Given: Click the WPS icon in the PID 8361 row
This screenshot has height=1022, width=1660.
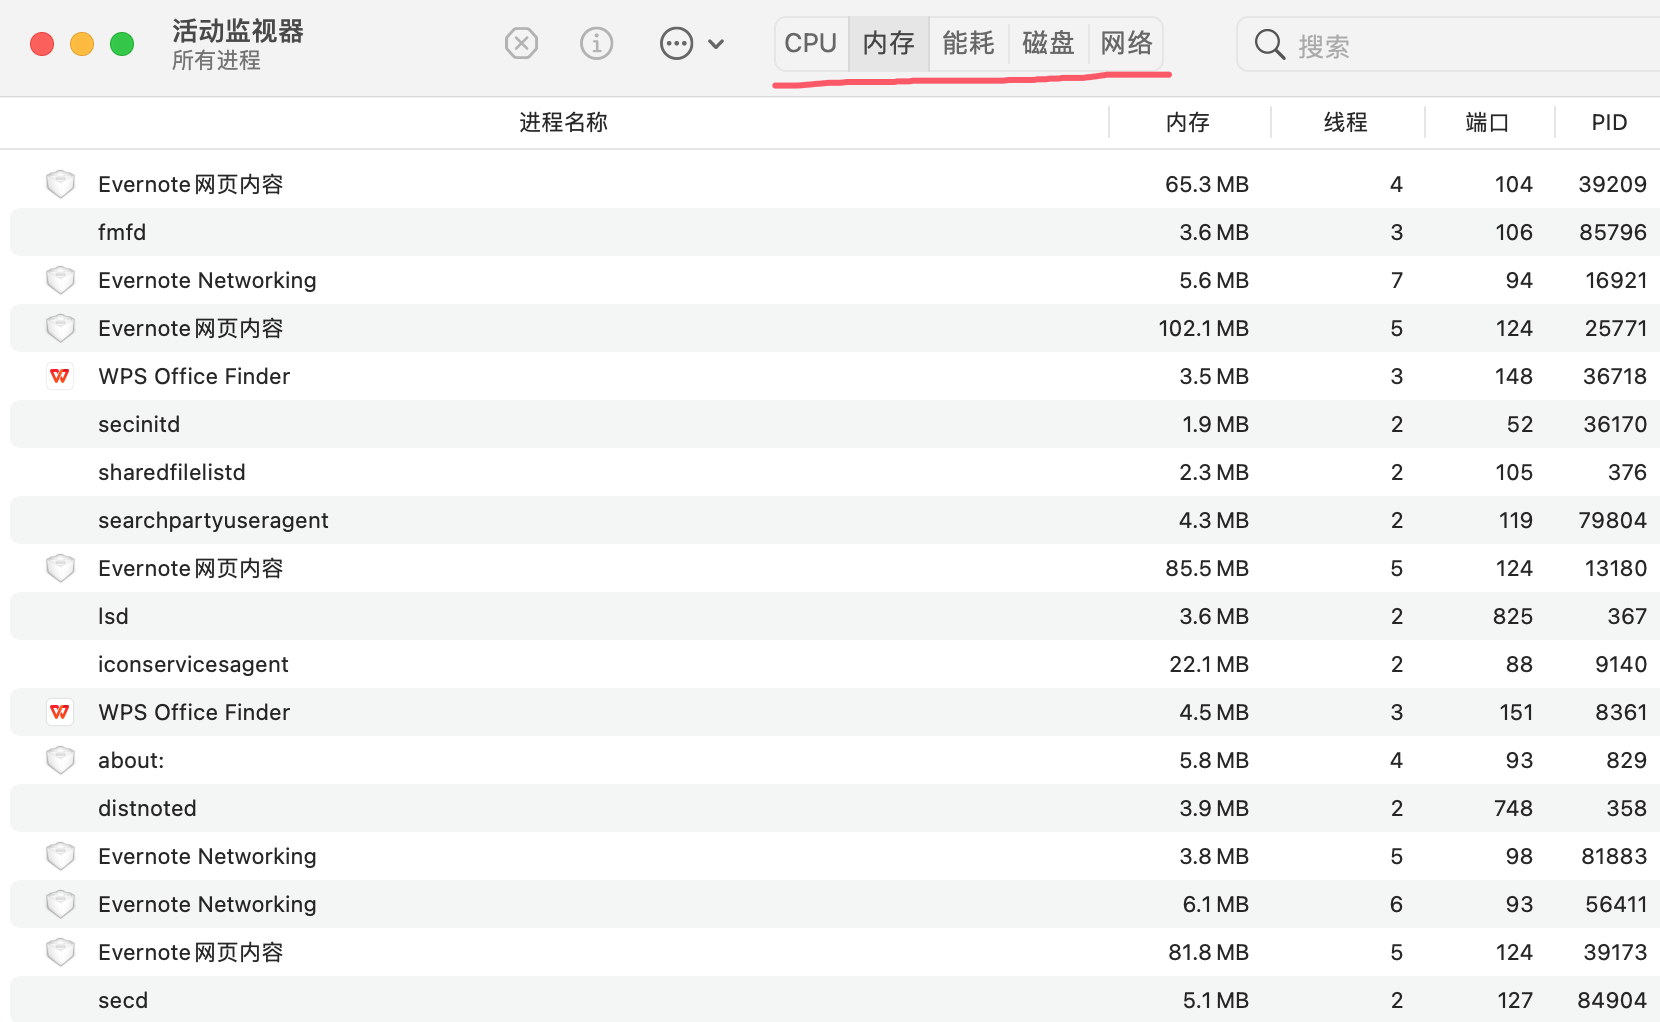Looking at the screenshot, I should tap(60, 712).
